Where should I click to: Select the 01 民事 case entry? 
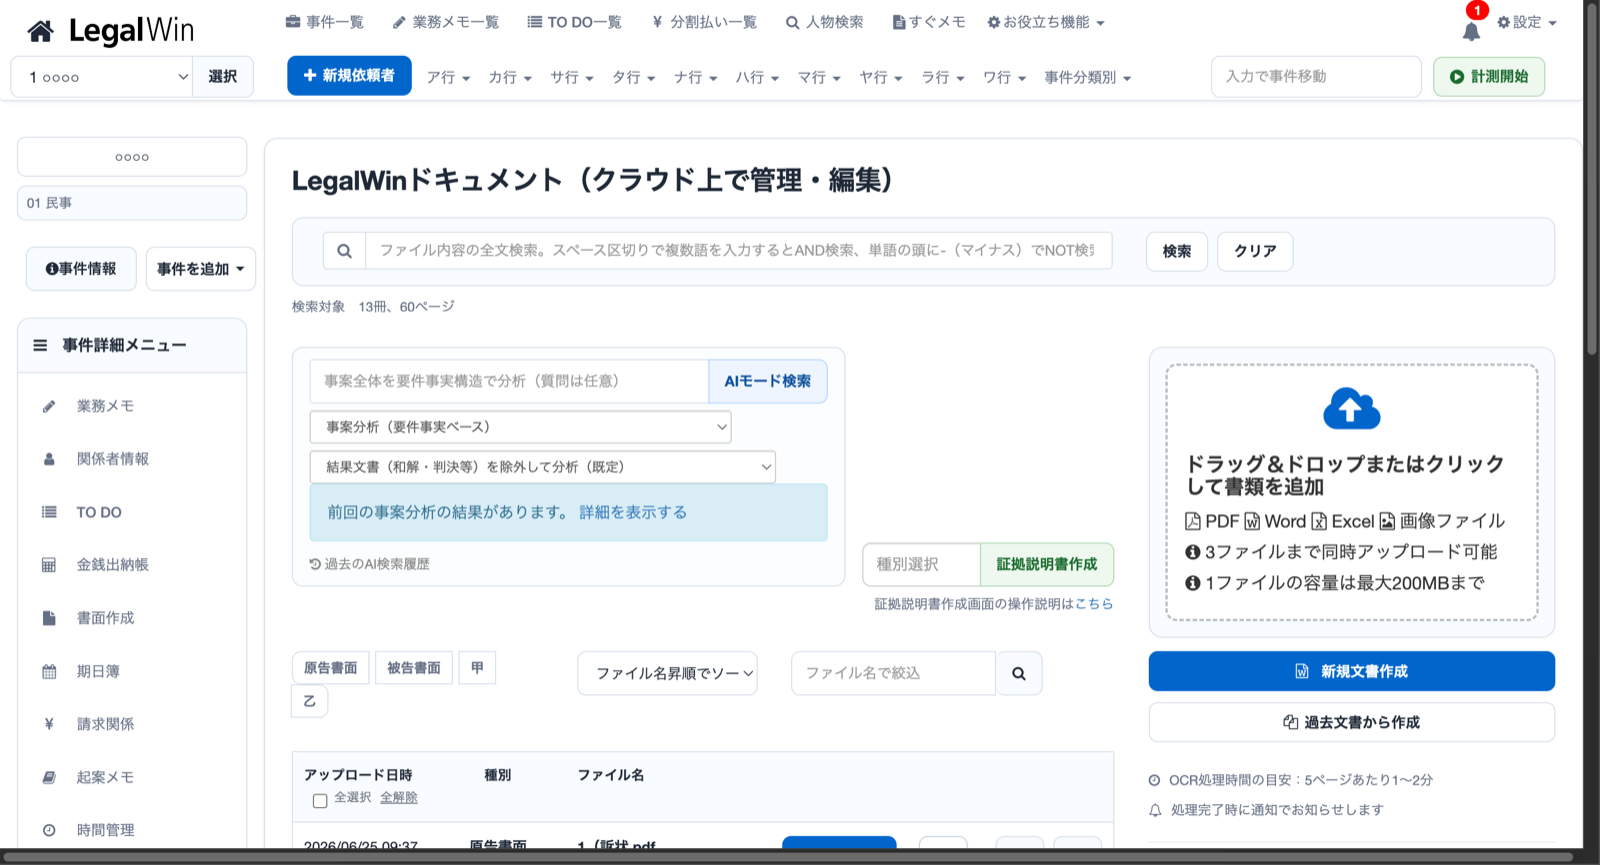[x=132, y=203]
